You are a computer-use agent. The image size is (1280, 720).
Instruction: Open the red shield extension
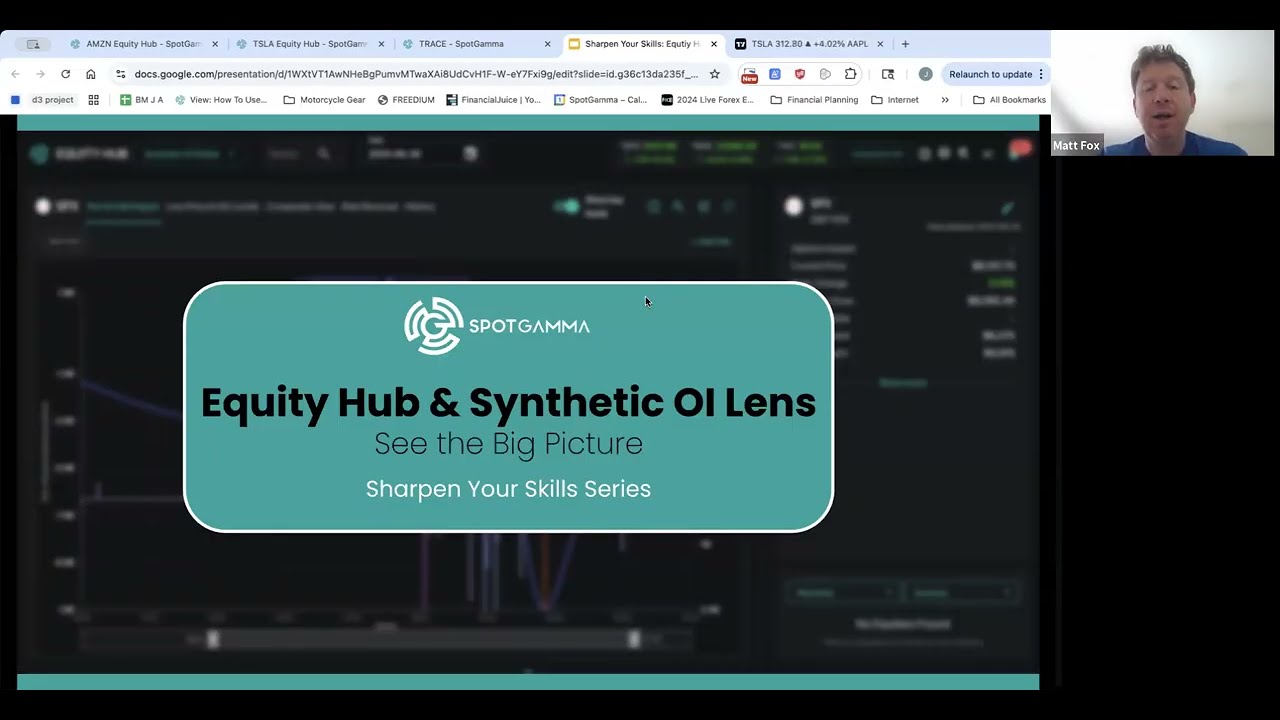coord(799,74)
